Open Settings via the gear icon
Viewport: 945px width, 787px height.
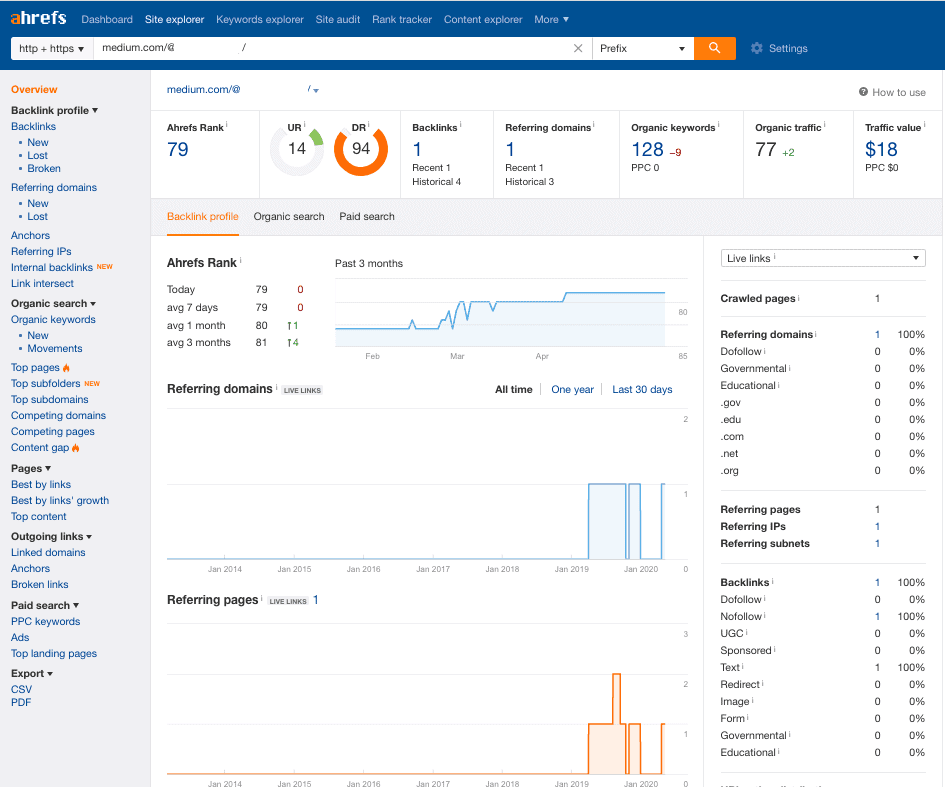pos(757,48)
